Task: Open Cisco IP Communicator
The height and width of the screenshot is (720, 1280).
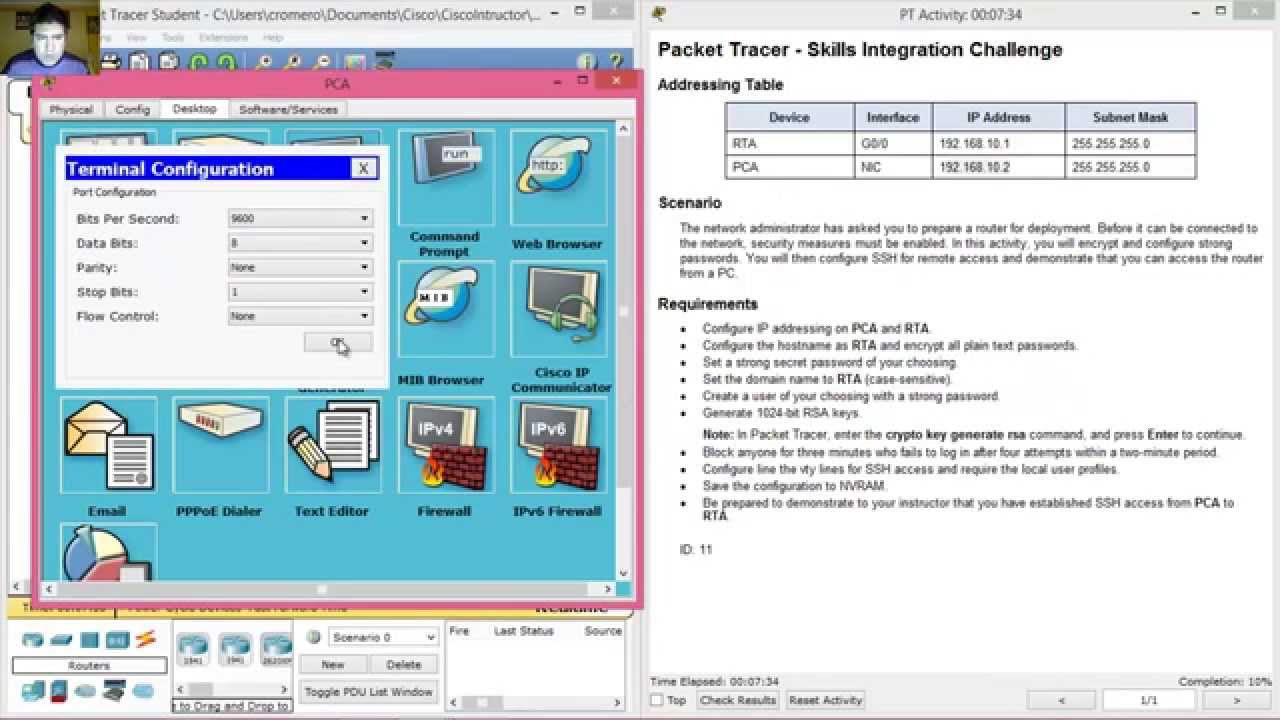Action: 557,310
